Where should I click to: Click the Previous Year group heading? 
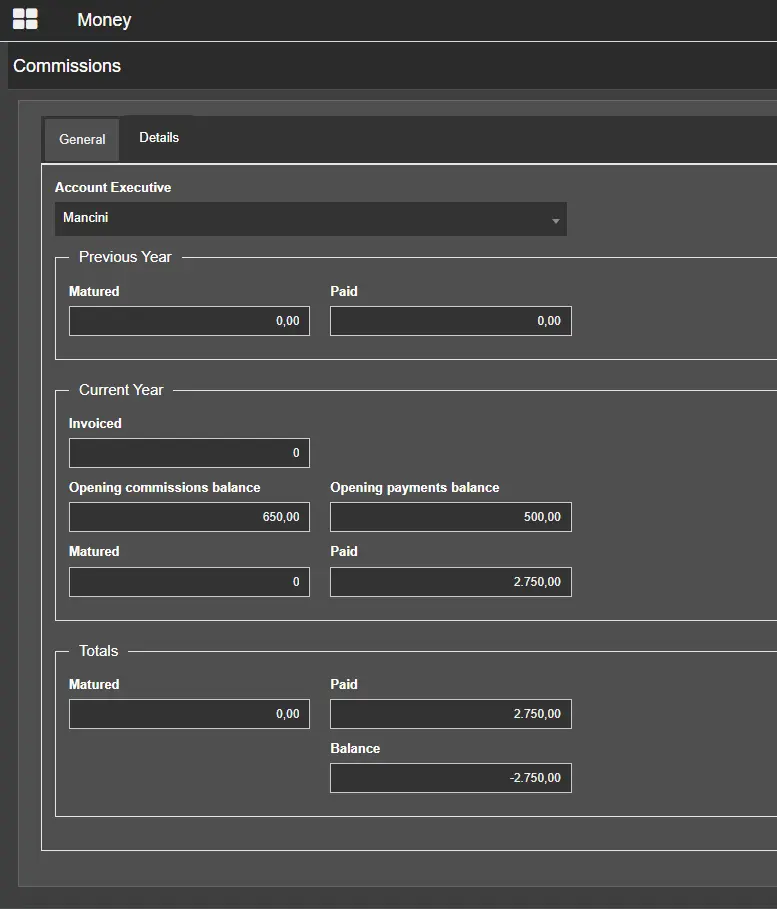pos(125,257)
